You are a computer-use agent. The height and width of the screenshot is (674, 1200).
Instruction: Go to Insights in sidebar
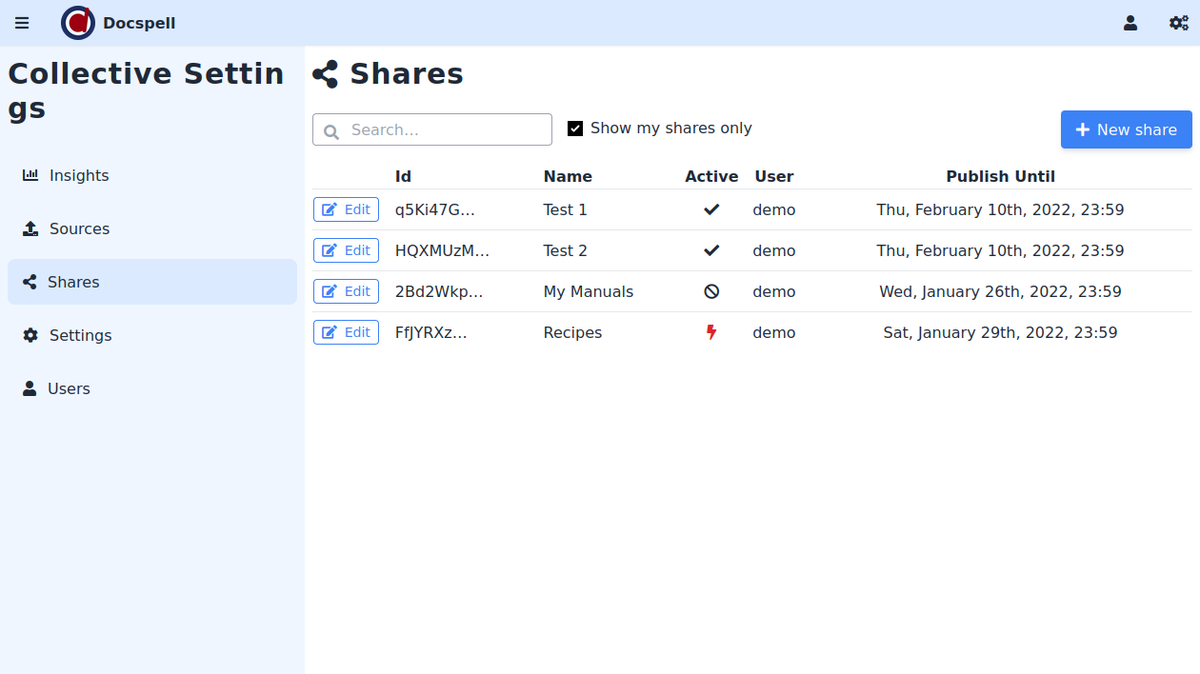point(78,176)
